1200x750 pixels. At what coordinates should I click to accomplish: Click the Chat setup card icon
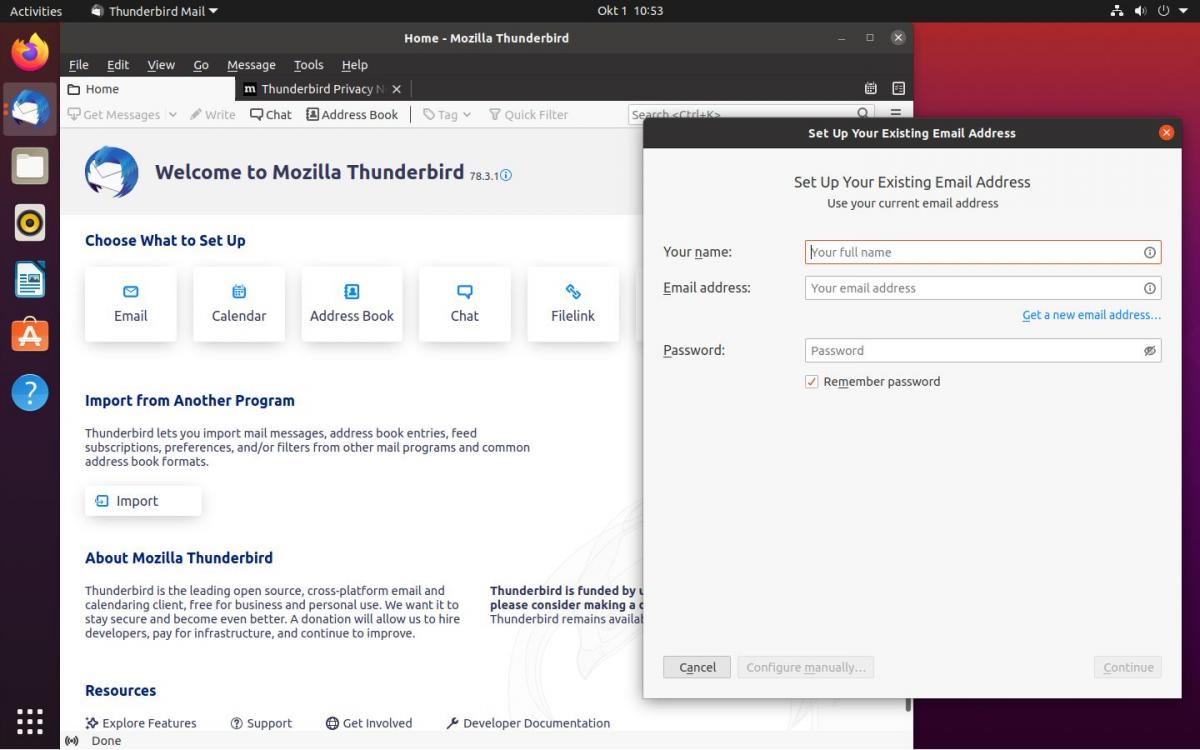pos(464,292)
